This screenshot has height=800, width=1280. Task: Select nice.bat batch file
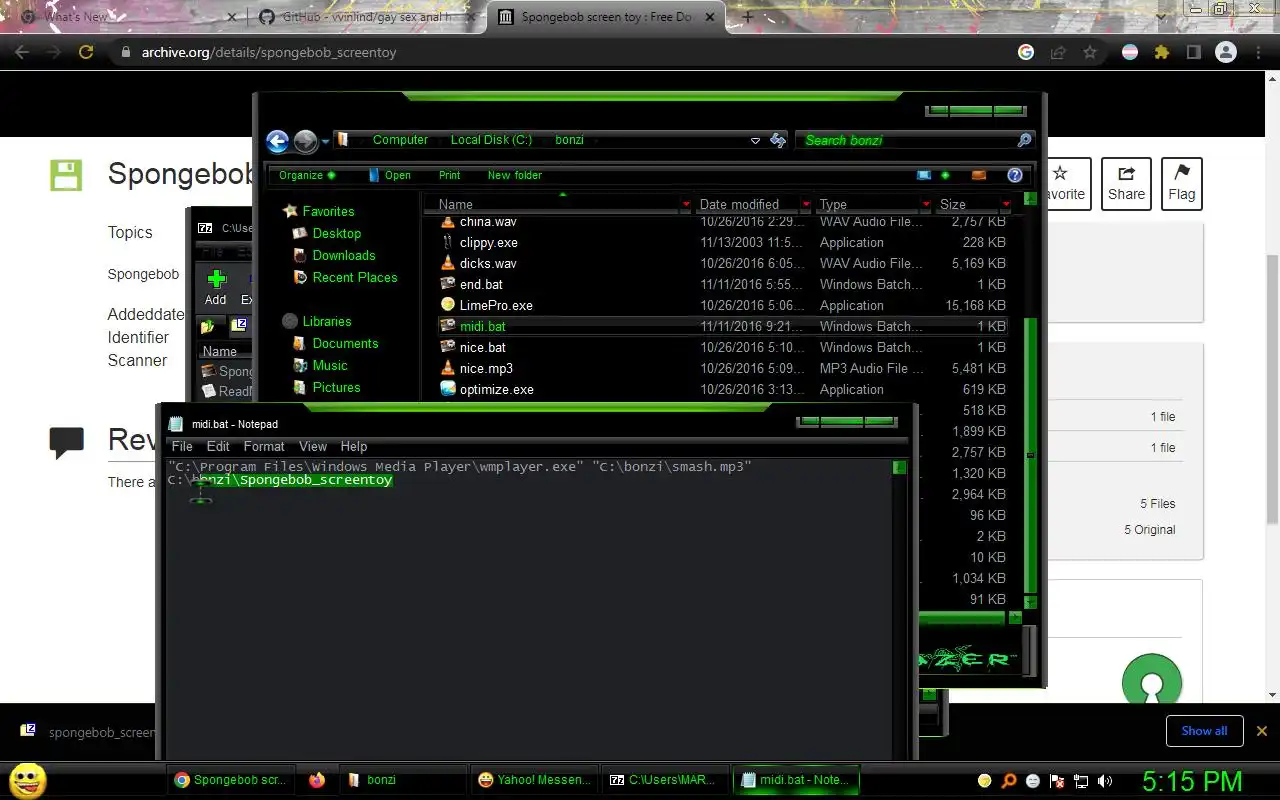tap(482, 347)
